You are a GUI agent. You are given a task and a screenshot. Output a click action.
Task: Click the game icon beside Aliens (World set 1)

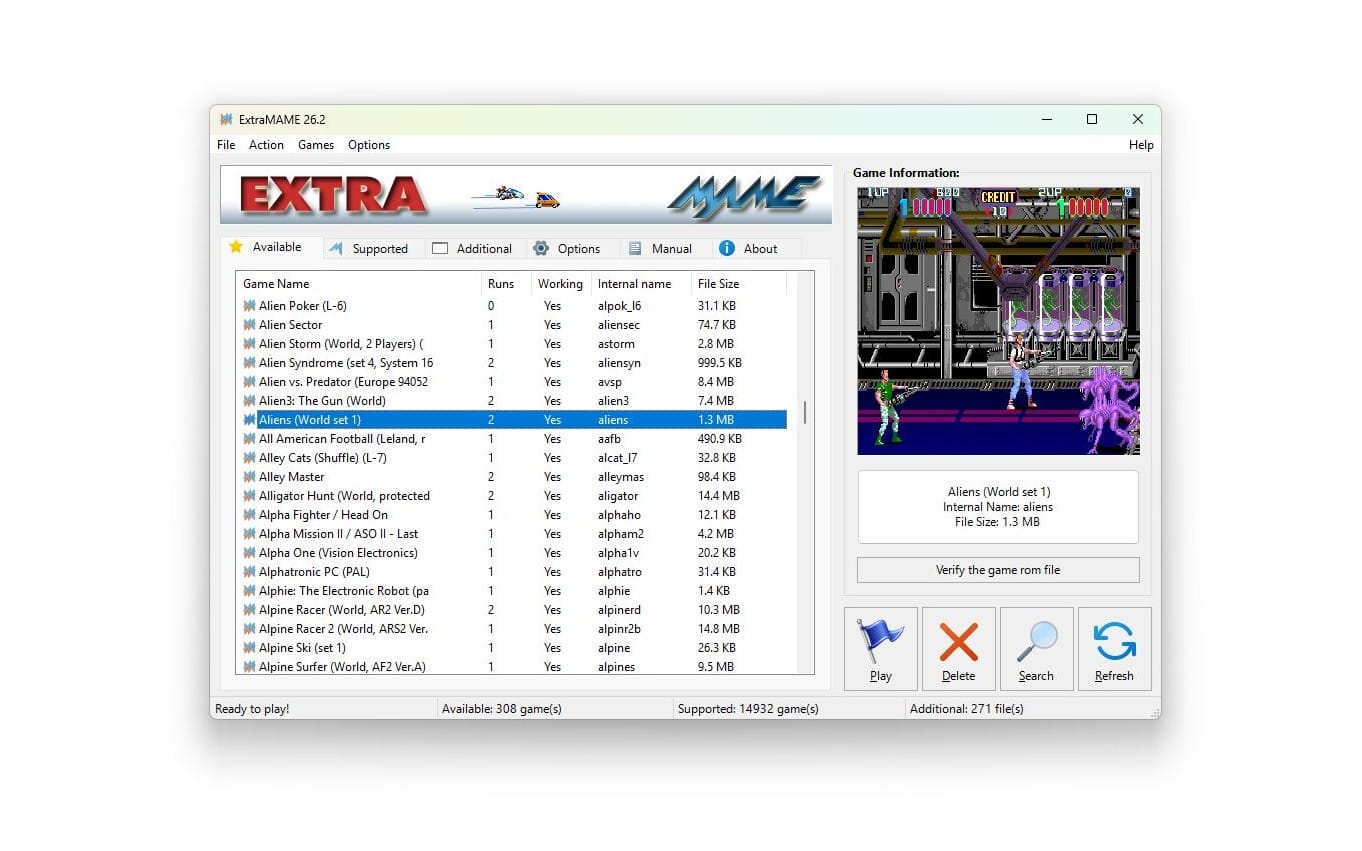click(x=250, y=420)
